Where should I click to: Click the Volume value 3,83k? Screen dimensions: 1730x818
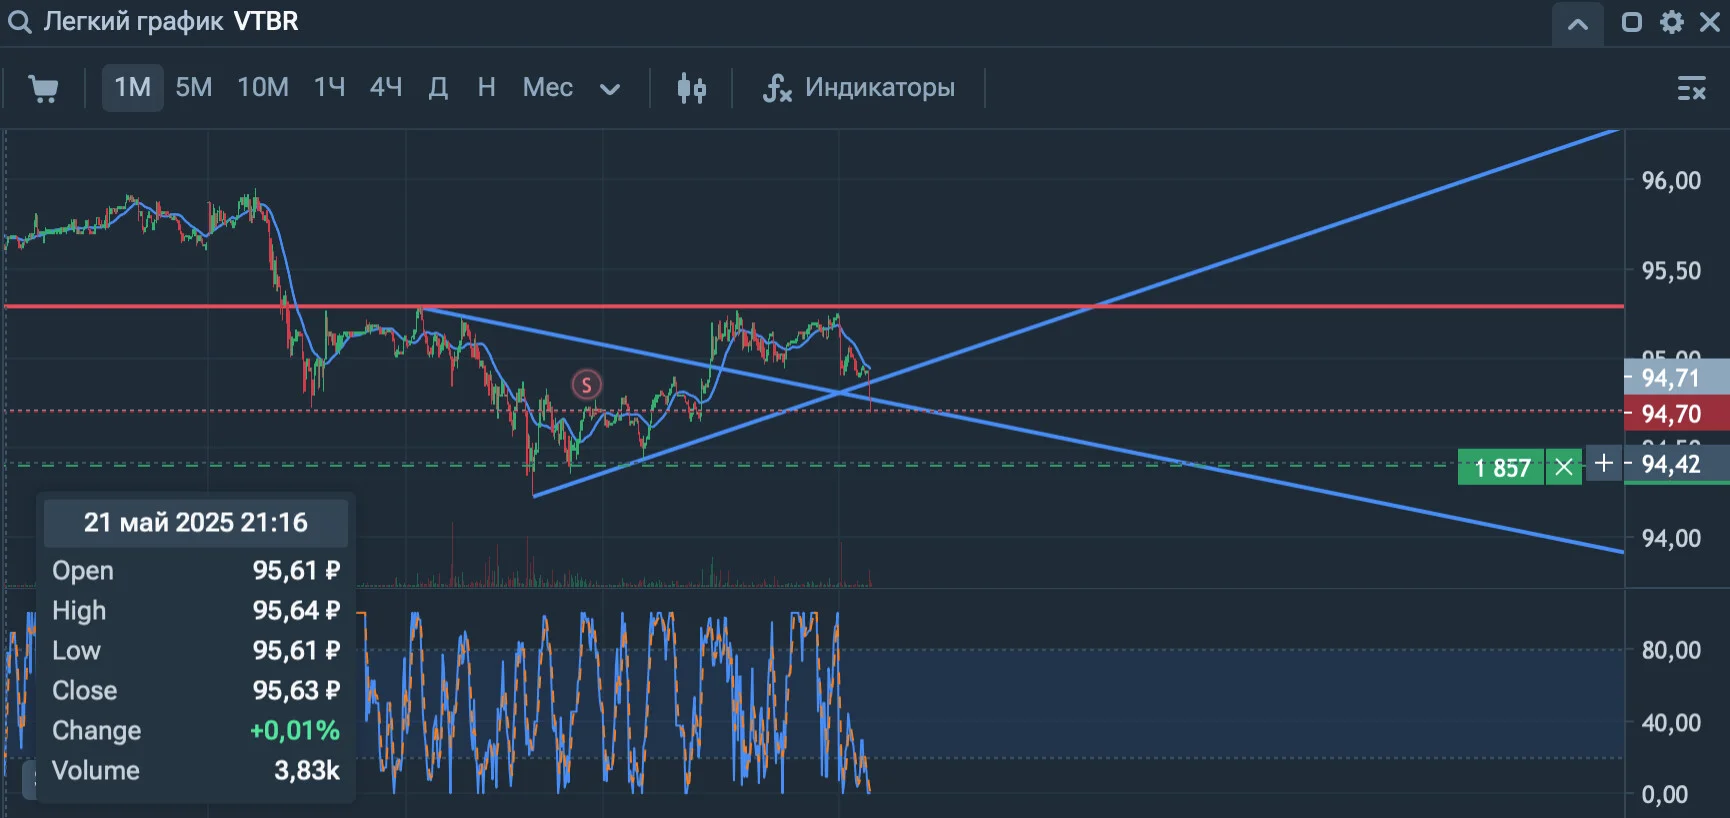307,771
